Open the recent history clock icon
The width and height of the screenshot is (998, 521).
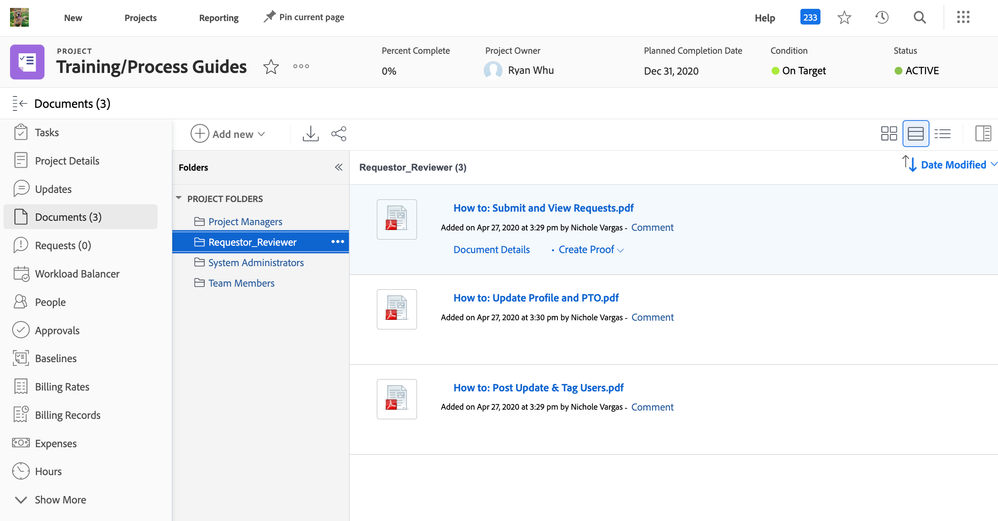[881, 17]
